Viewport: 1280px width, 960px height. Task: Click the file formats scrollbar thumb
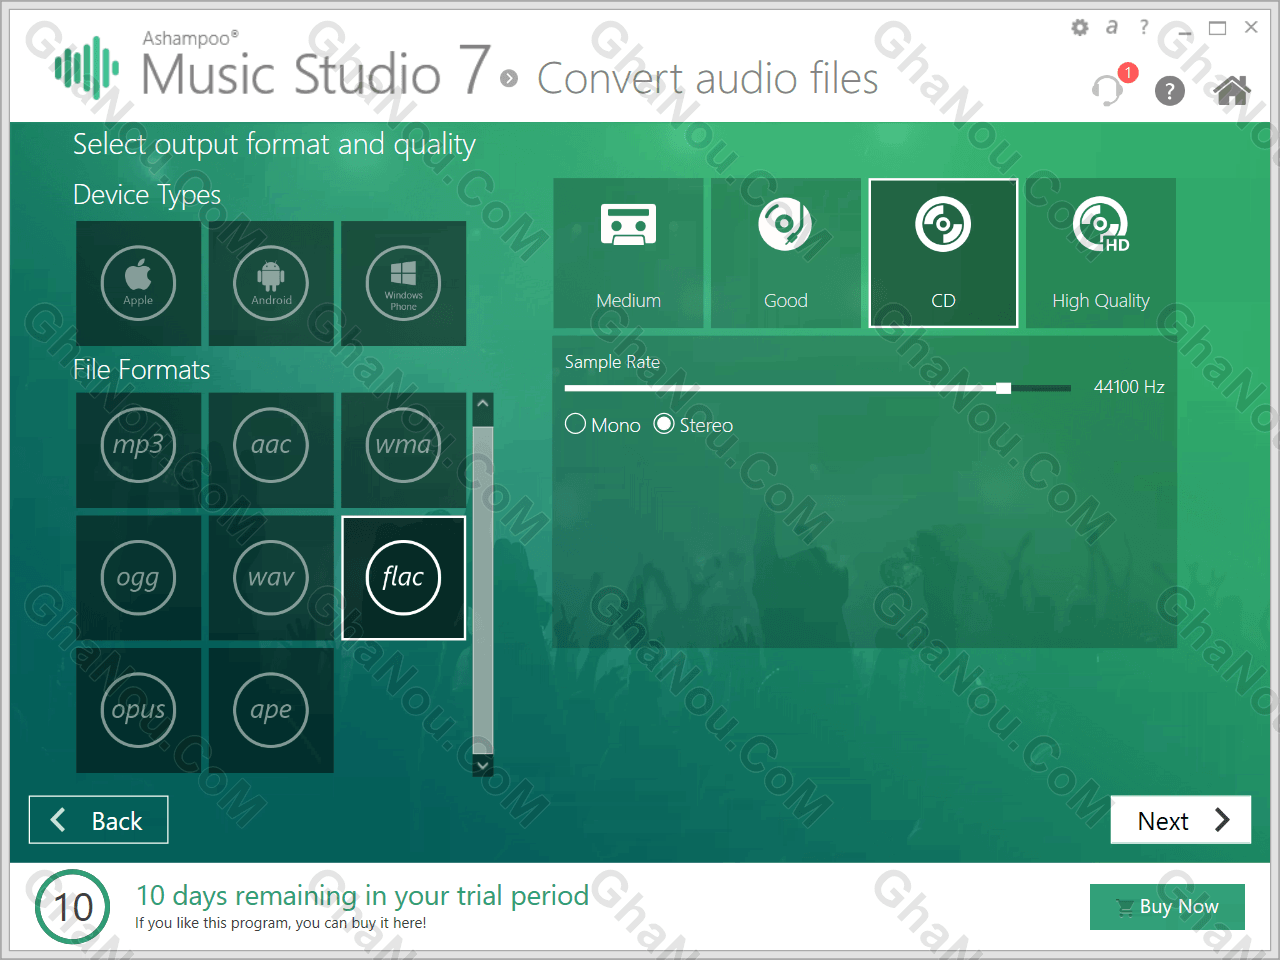[483, 589]
